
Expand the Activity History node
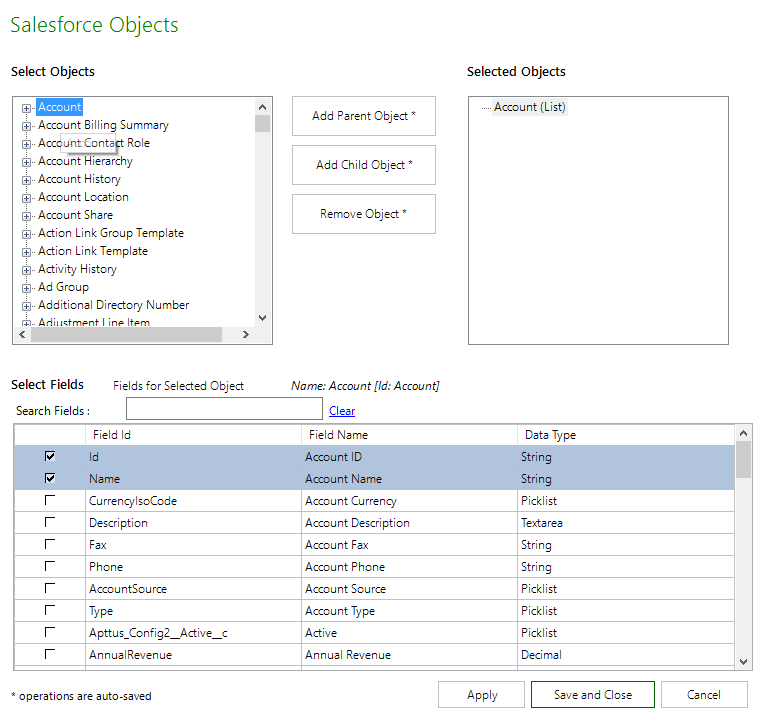point(26,270)
